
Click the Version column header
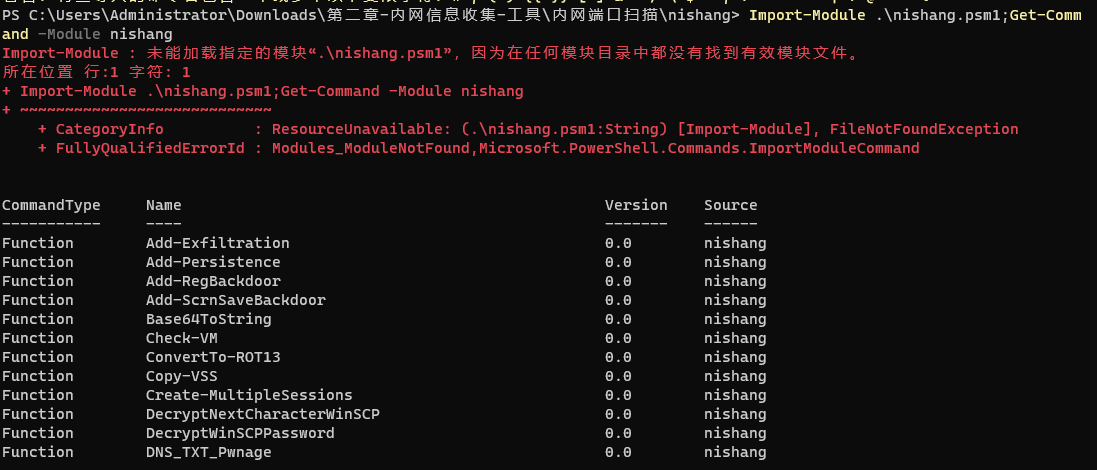636,205
